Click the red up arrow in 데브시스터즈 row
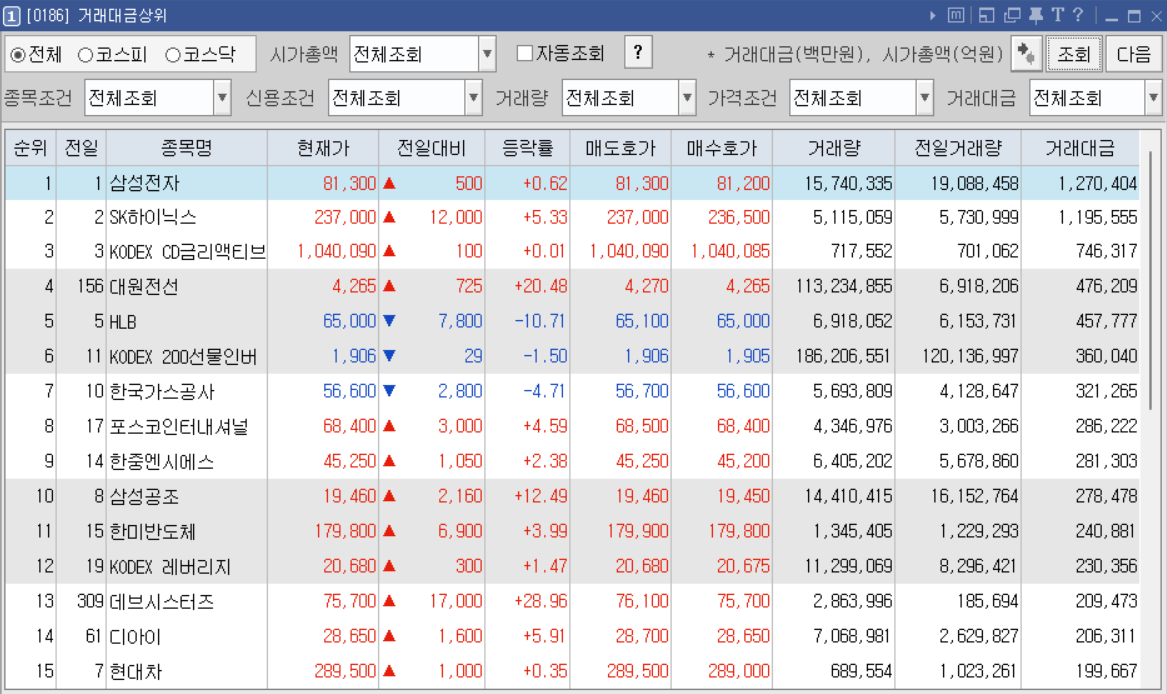The width and height of the screenshot is (1167, 694). pos(389,601)
